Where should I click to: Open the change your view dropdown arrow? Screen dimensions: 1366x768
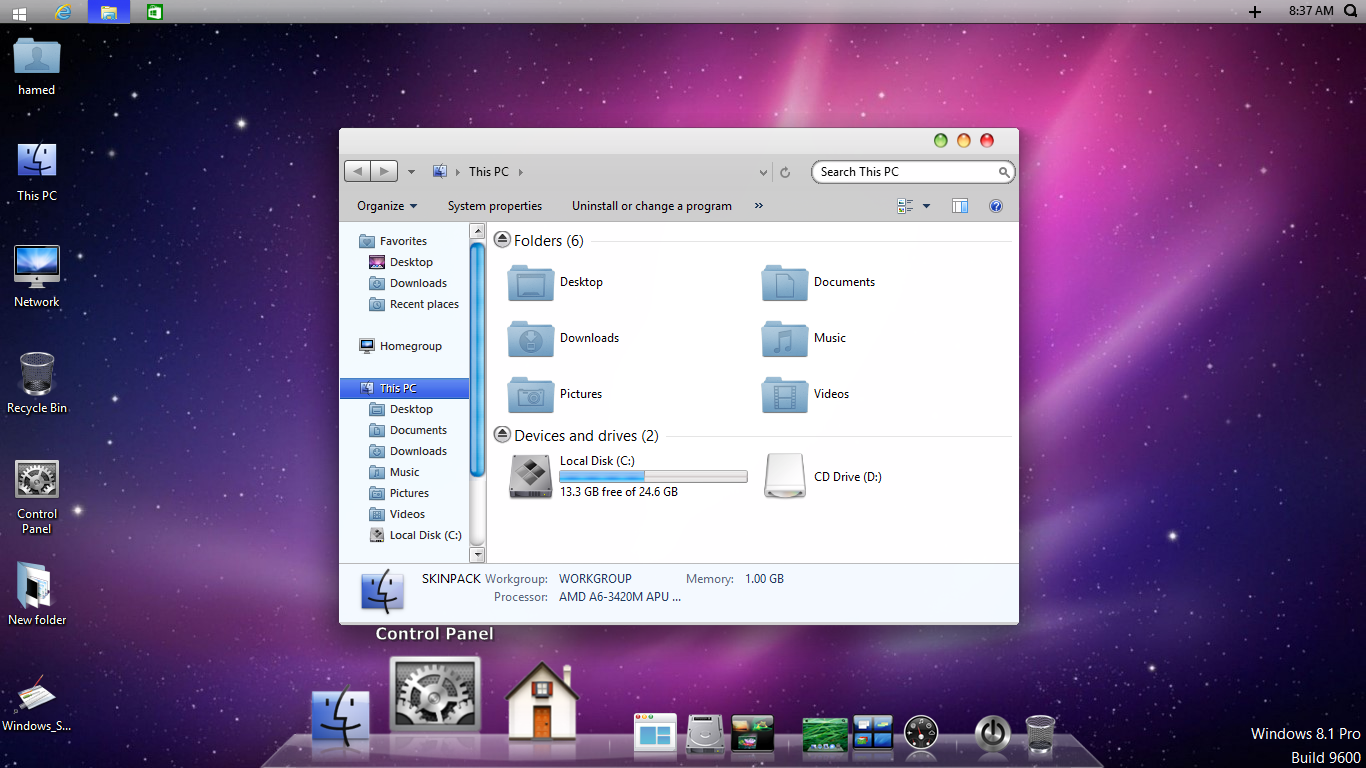(926, 206)
